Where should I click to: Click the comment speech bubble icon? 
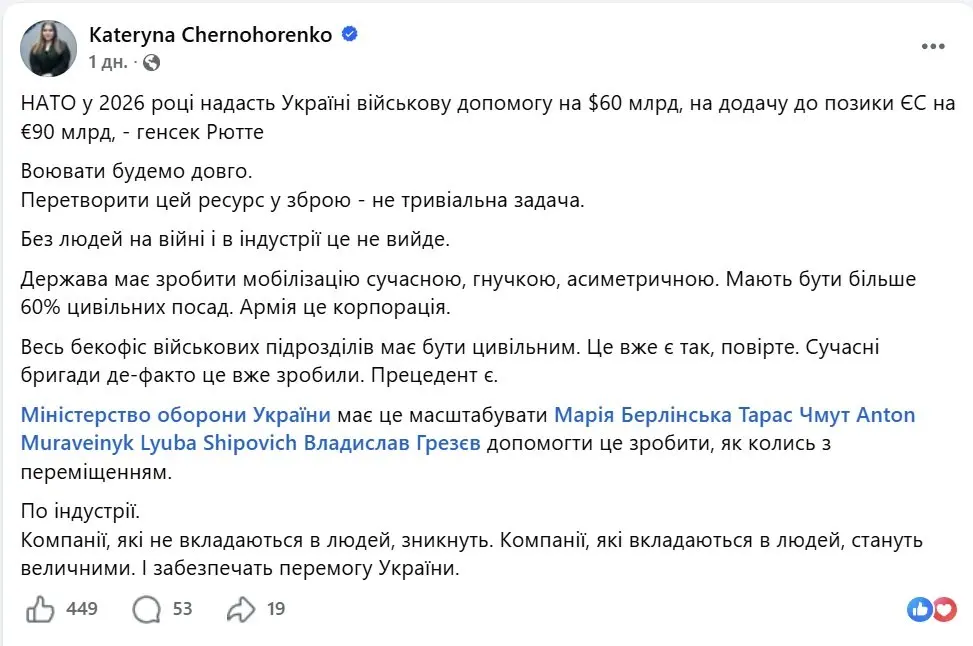point(147,608)
